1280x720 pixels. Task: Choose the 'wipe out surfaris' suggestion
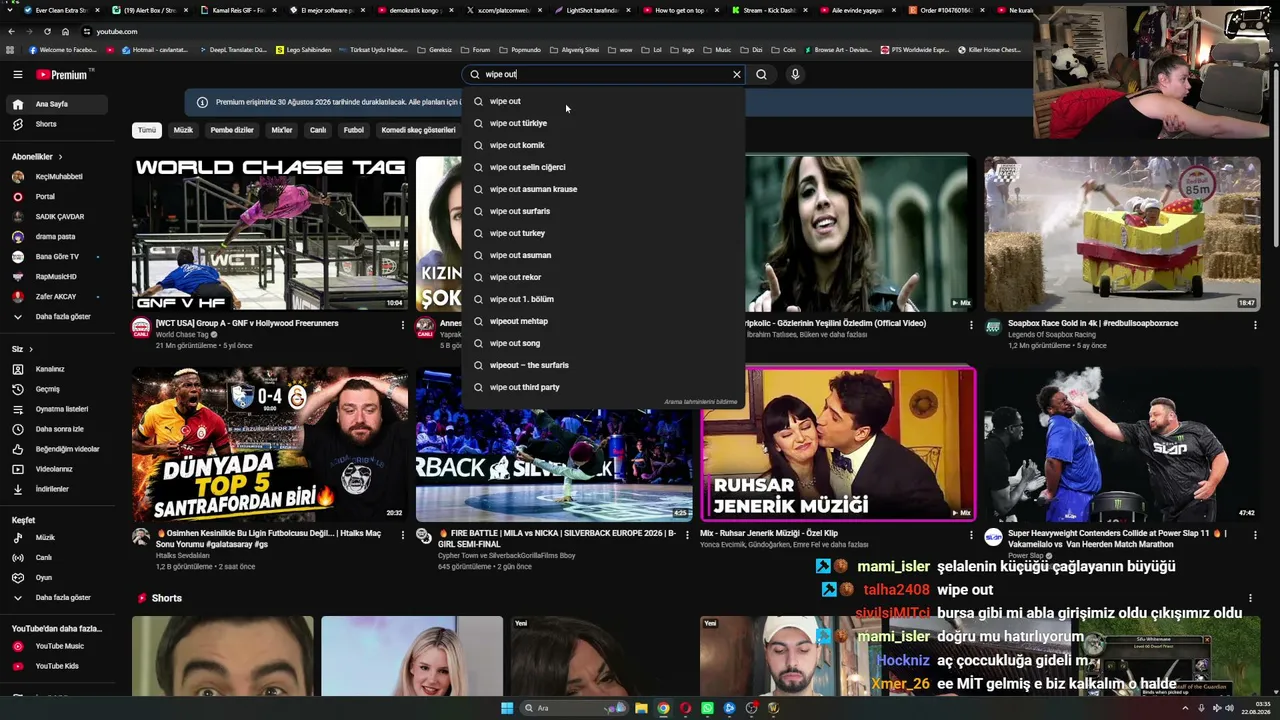[x=603, y=211]
